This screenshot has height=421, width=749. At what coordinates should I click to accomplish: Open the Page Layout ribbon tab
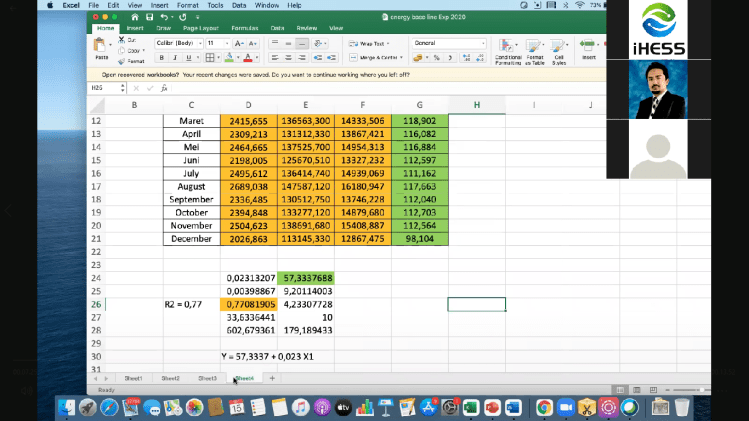201,28
